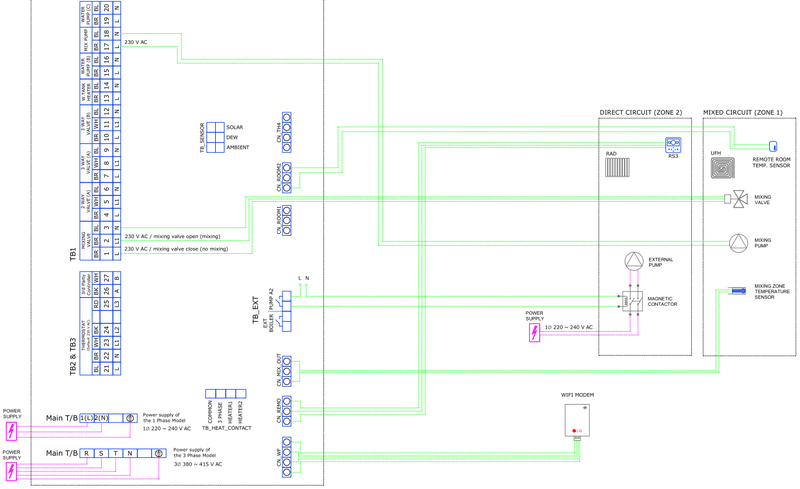This screenshot has width=800, height=489.
Task: Click the 3 phase power supply lightning symbol
Action: coord(11,472)
